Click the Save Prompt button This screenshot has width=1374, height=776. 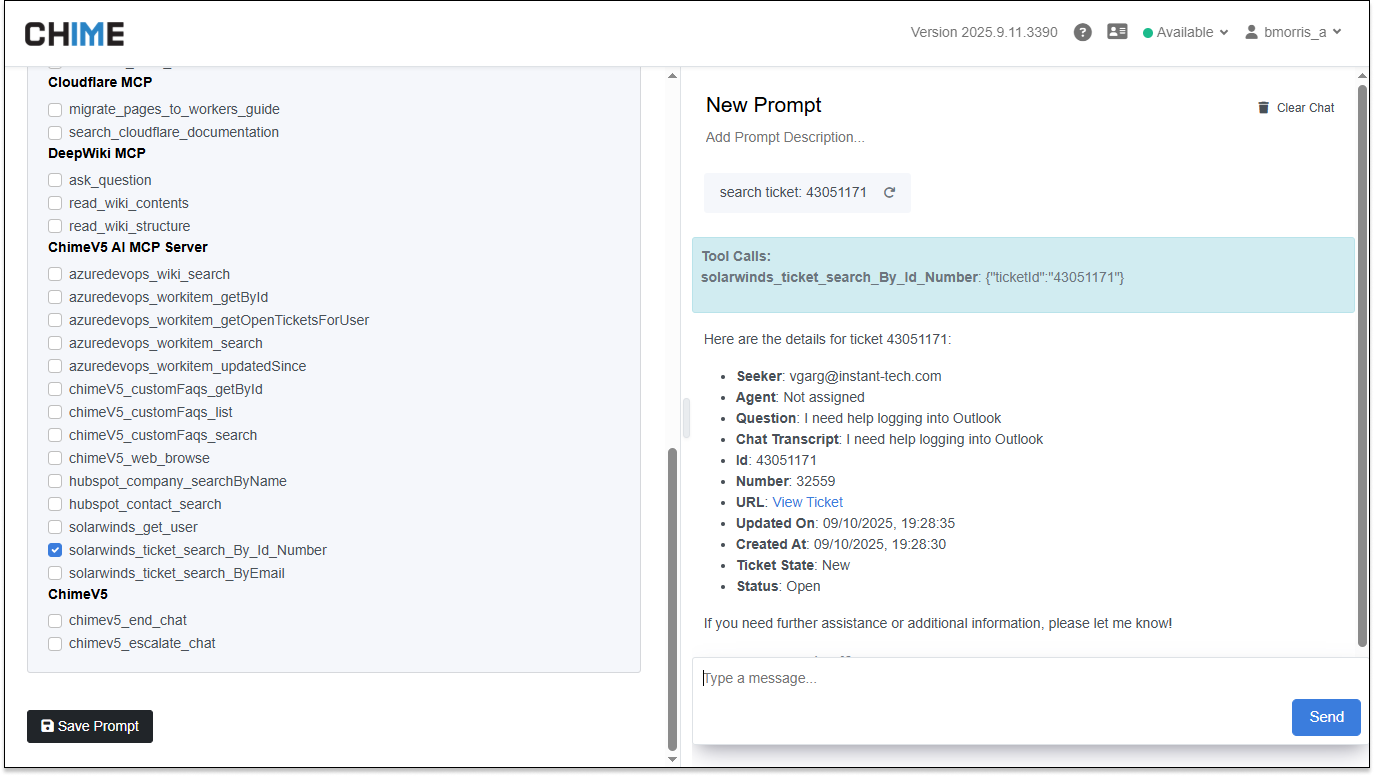point(90,726)
